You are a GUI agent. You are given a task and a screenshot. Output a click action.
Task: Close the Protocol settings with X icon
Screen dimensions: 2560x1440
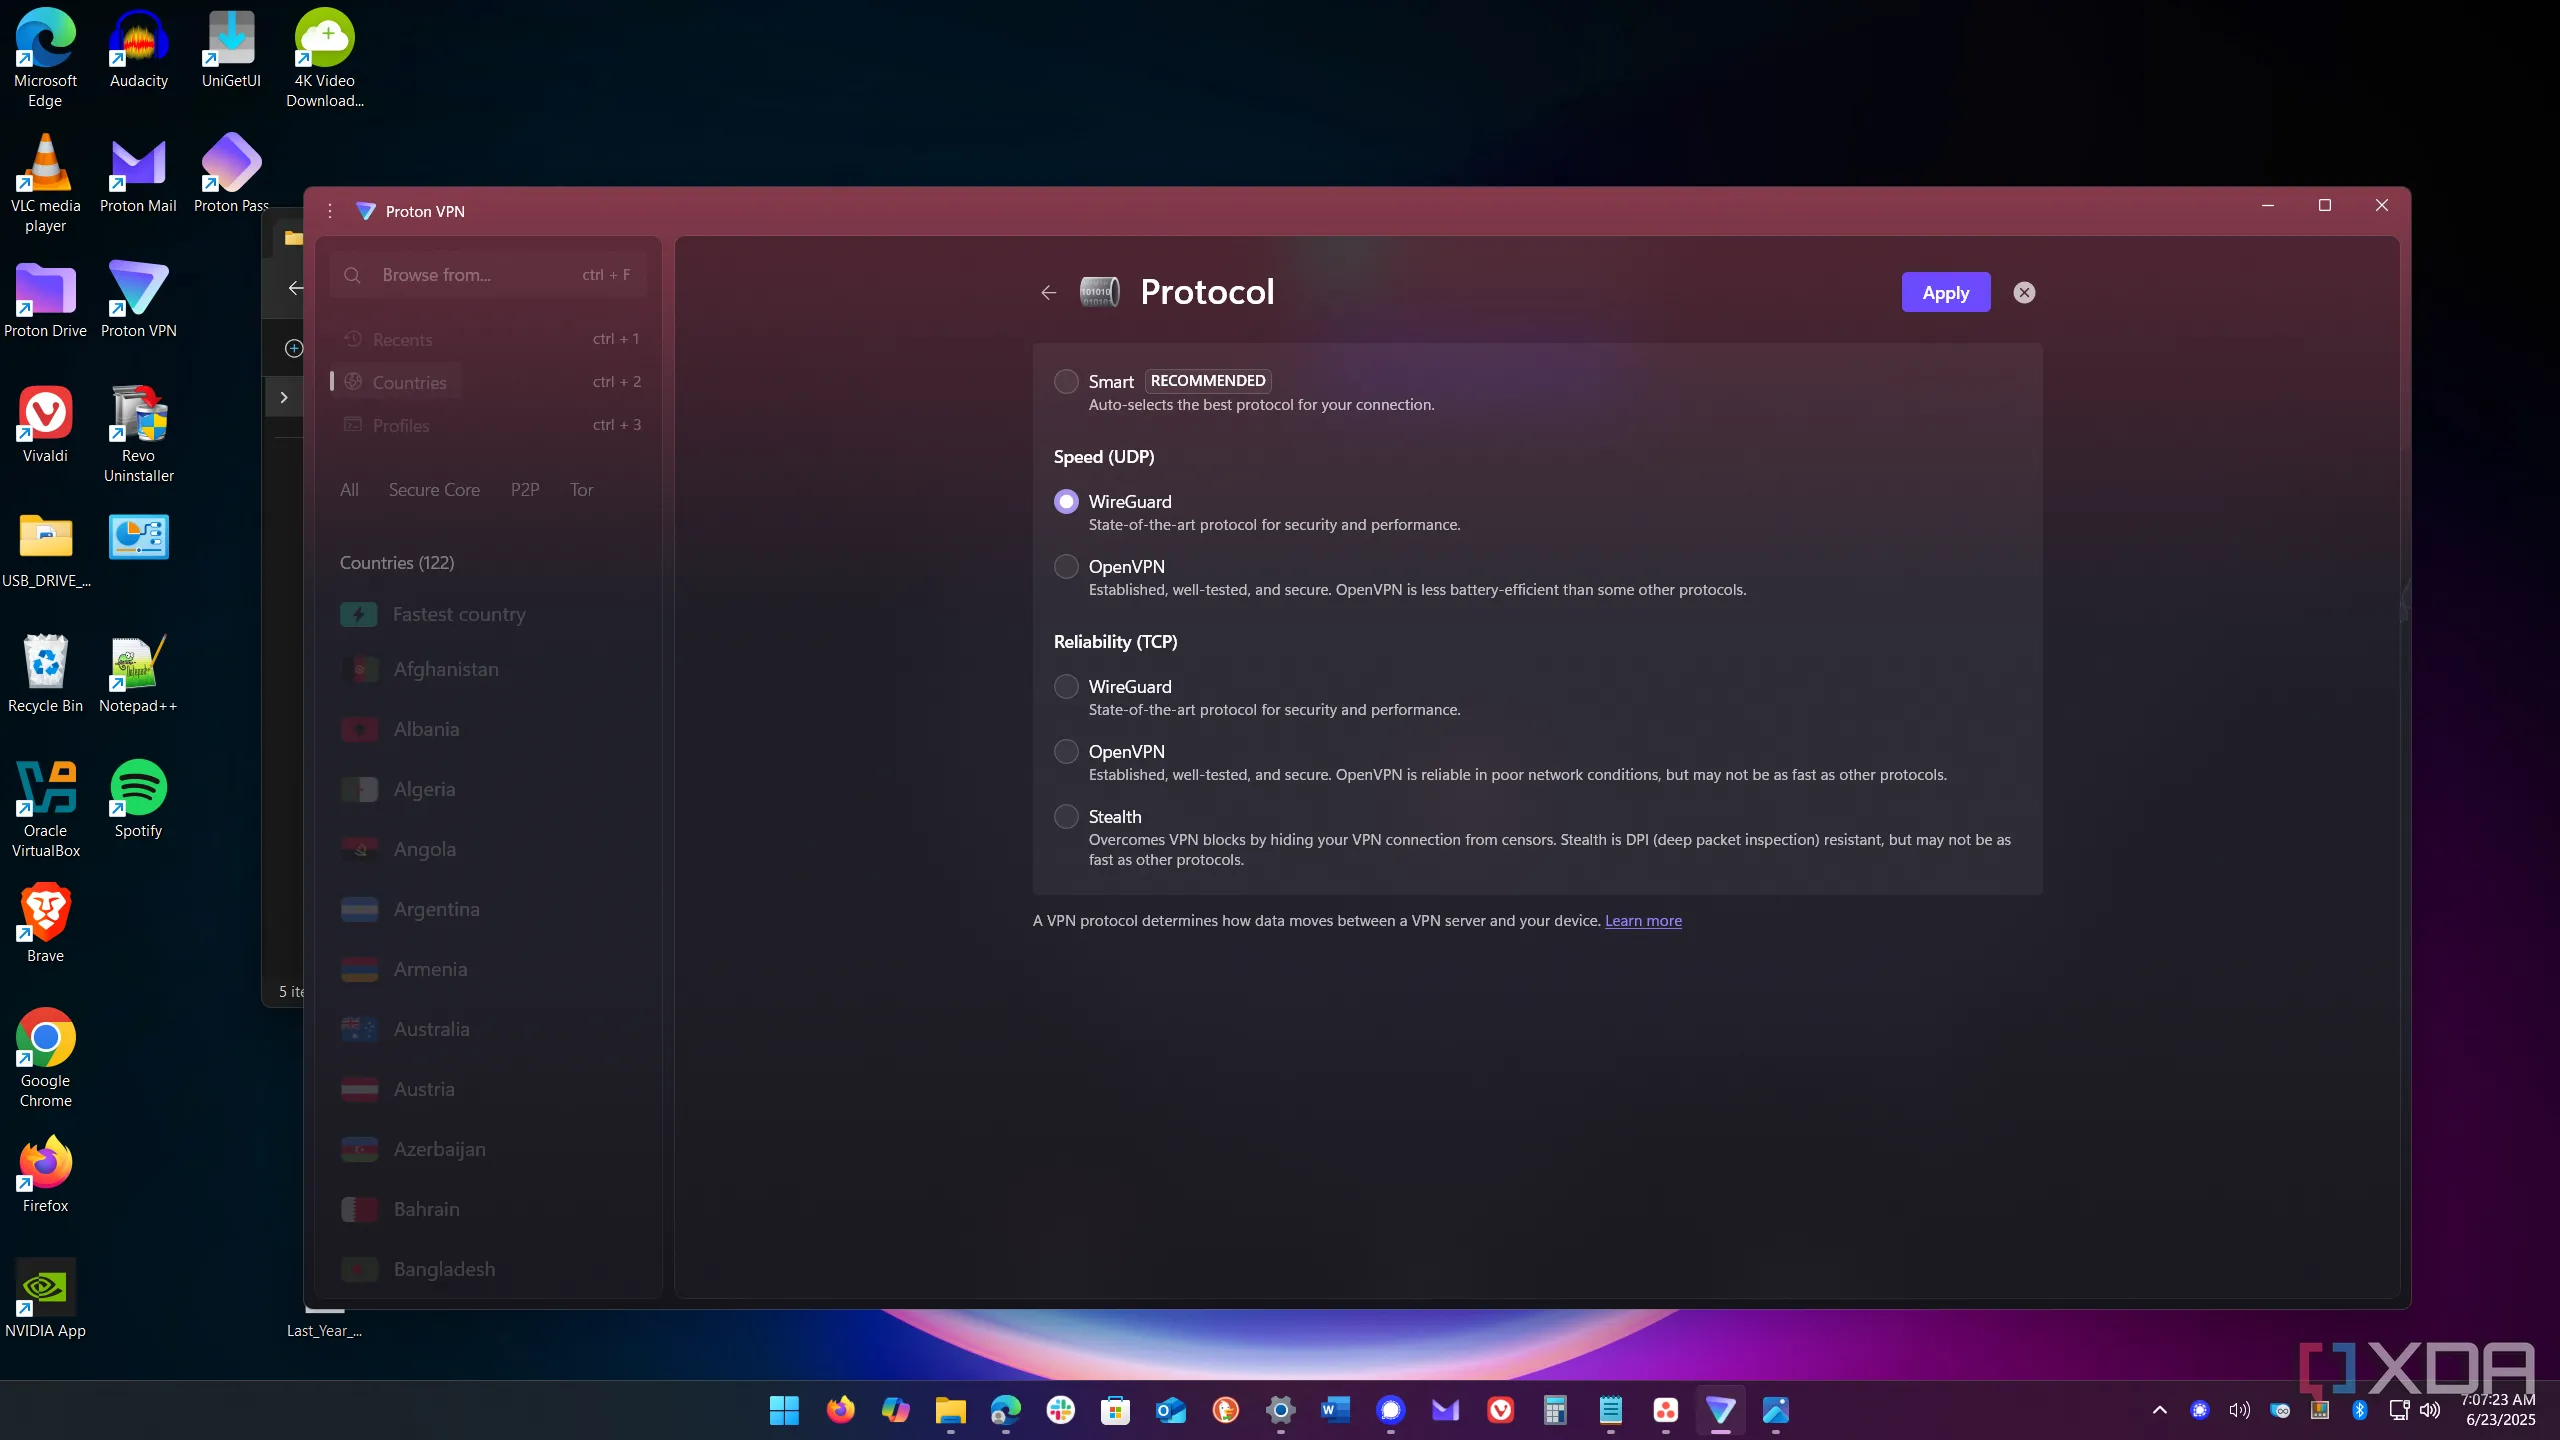(2024, 292)
